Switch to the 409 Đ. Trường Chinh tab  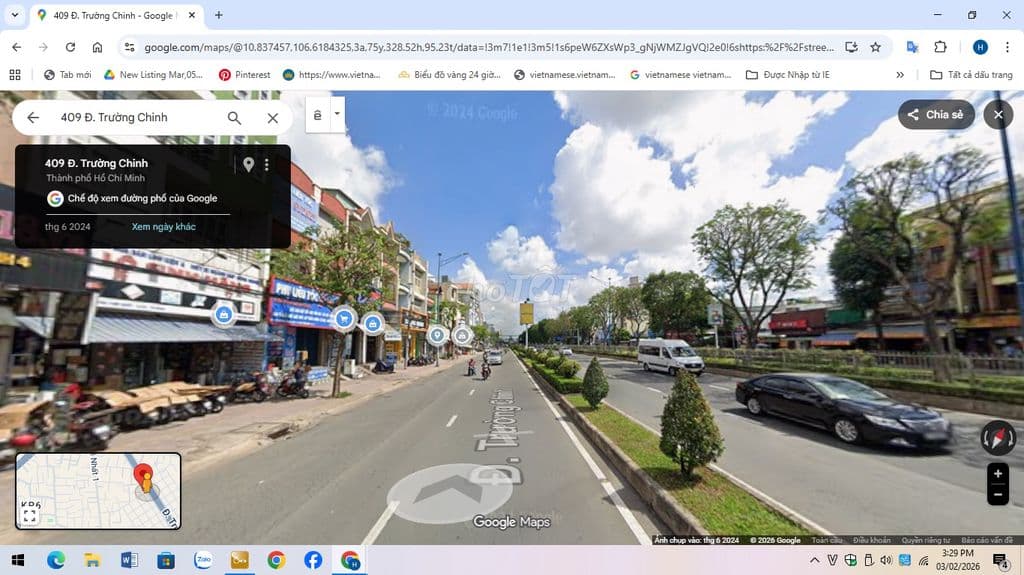point(110,15)
